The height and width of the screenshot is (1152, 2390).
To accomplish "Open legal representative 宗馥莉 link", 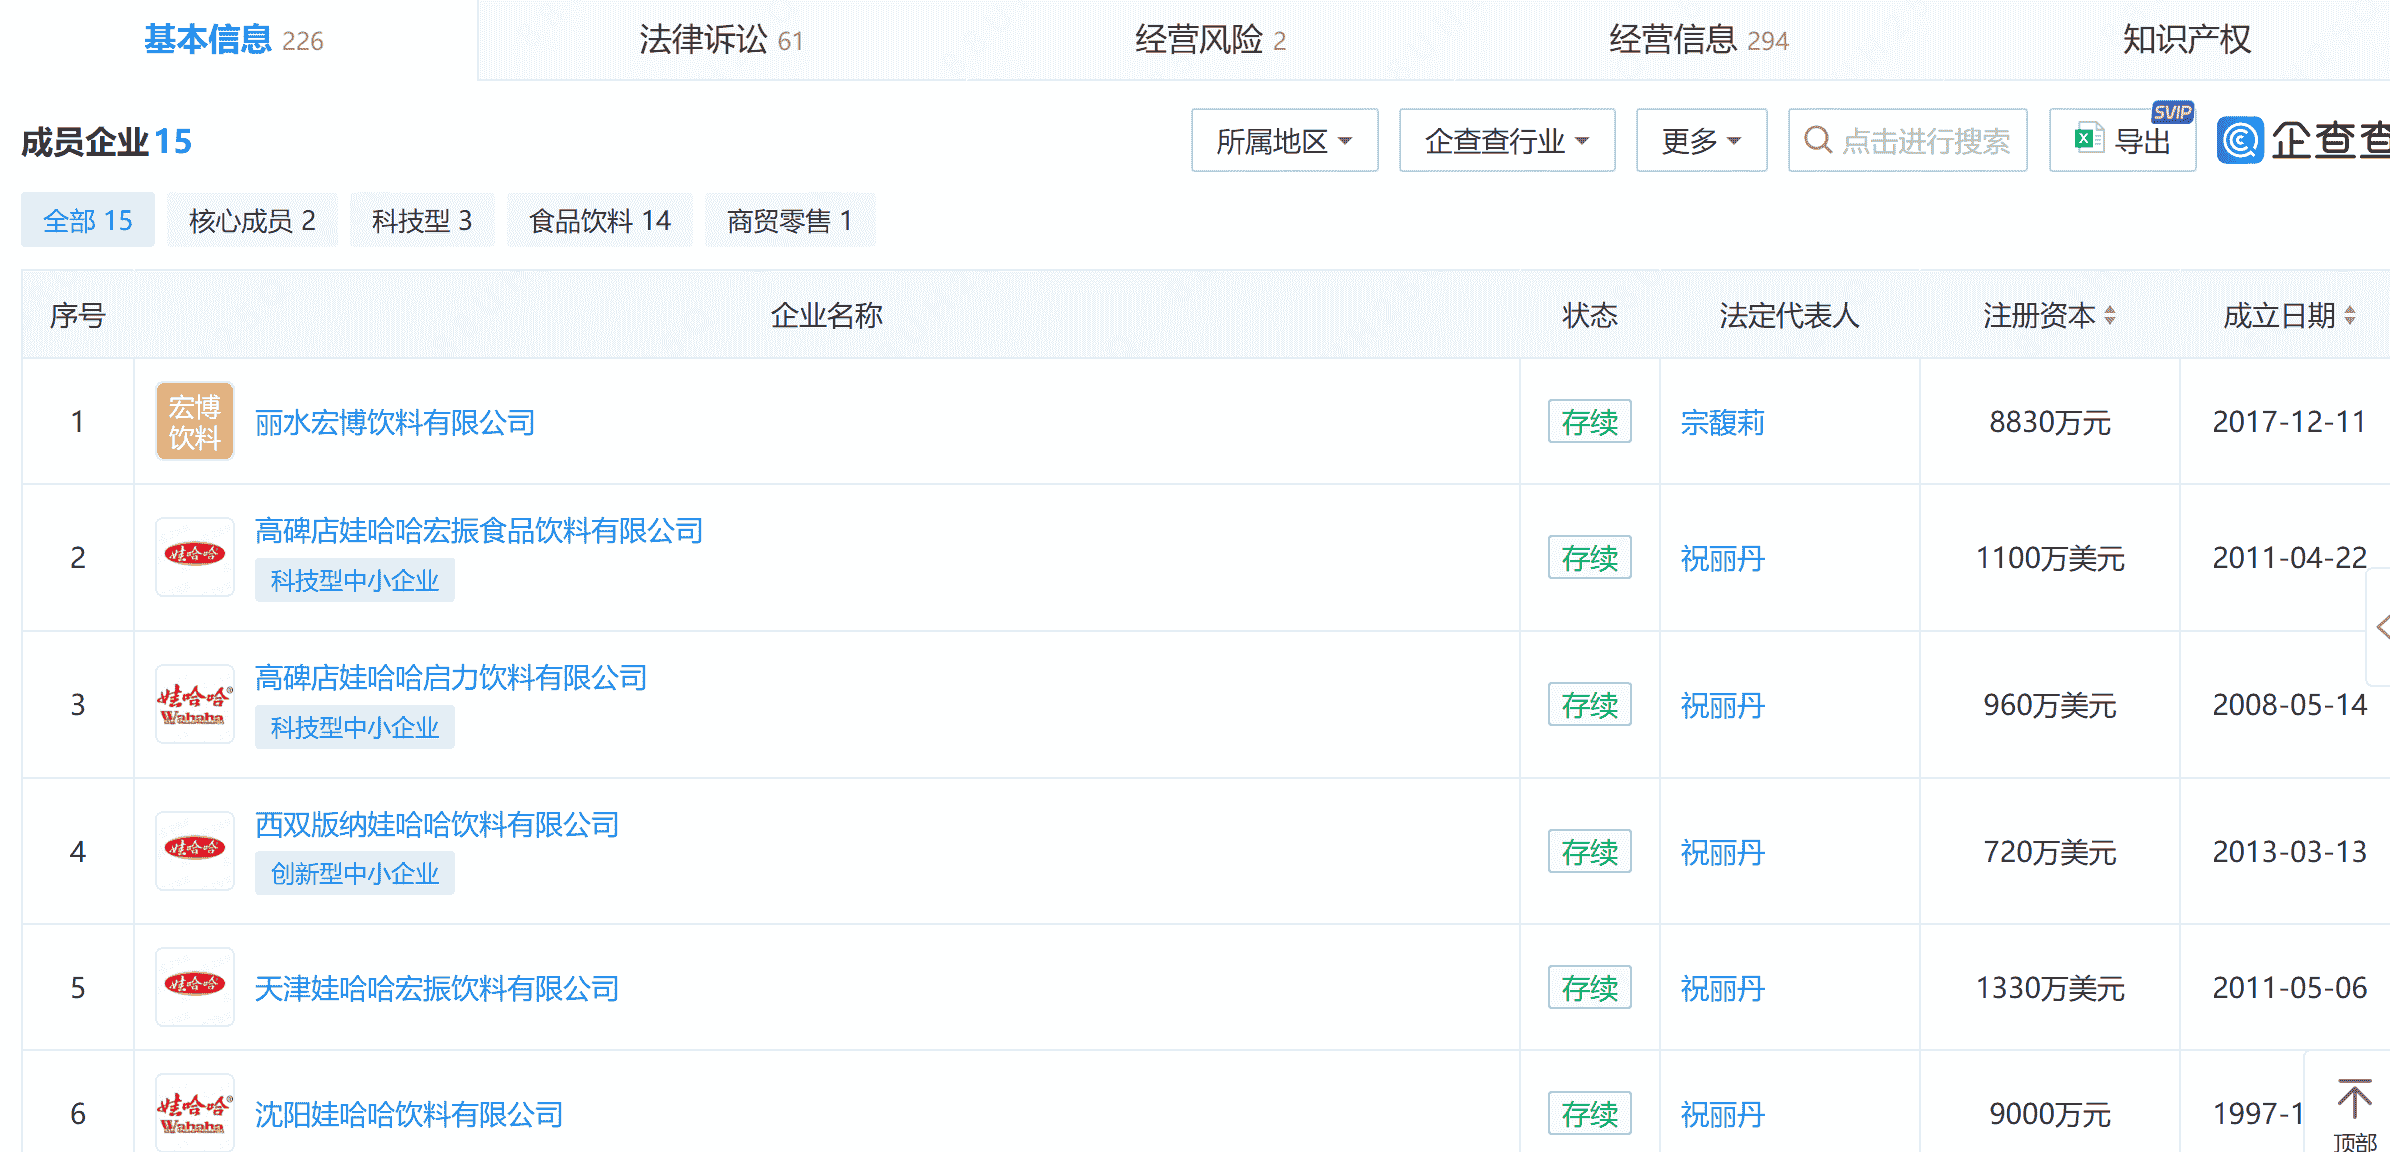I will pos(1722,423).
